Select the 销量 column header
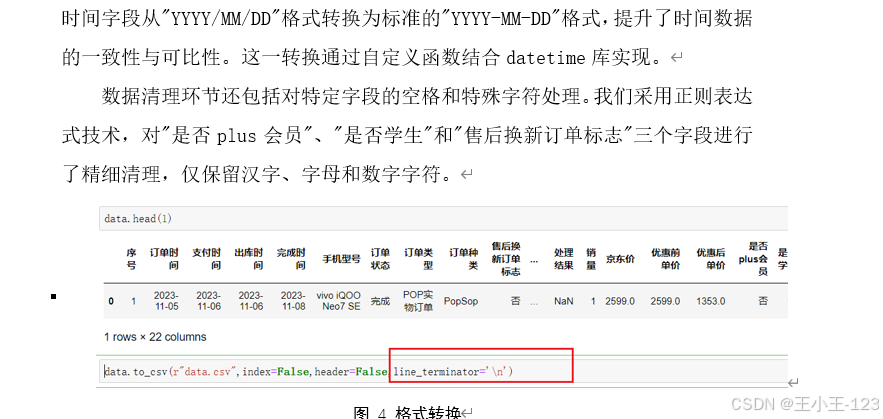 [x=591, y=259]
